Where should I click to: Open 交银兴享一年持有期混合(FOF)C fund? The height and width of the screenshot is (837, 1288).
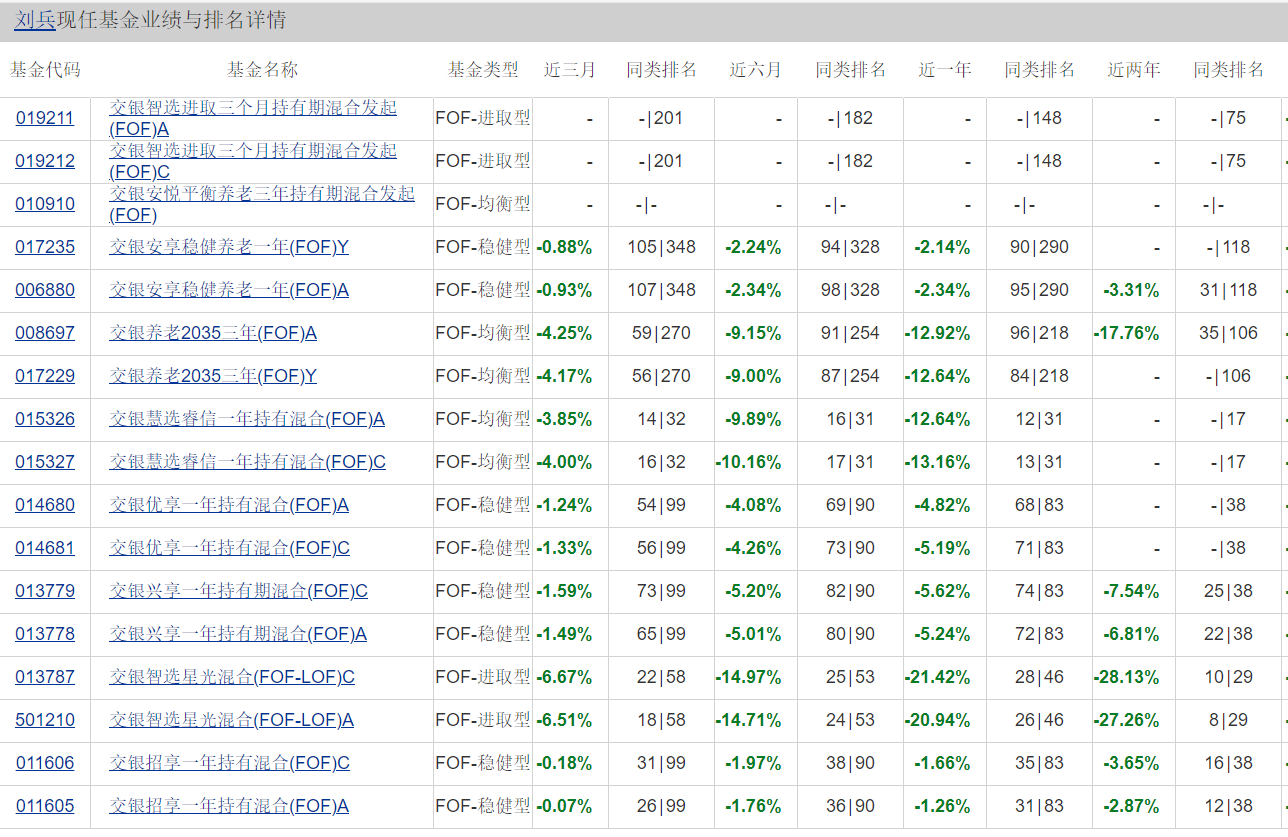(x=238, y=591)
